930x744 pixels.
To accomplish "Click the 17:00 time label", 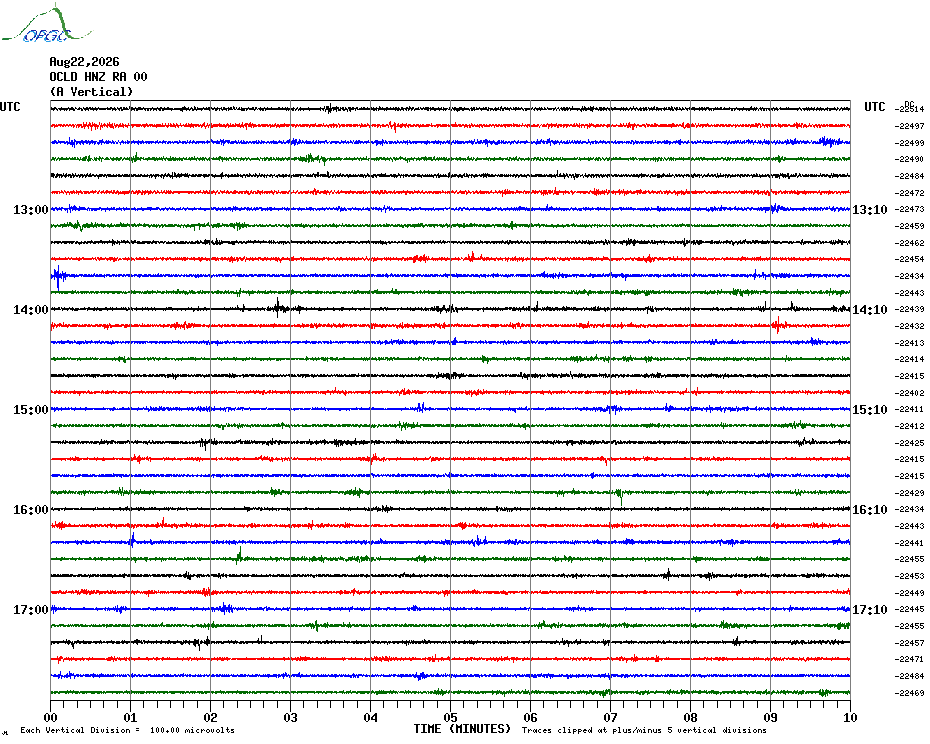I will 31,610.
